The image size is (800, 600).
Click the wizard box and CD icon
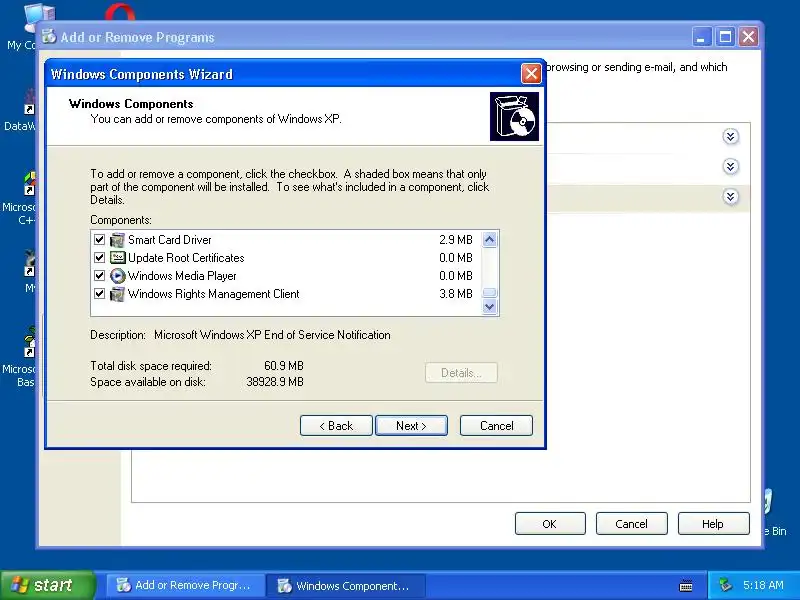coord(514,116)
